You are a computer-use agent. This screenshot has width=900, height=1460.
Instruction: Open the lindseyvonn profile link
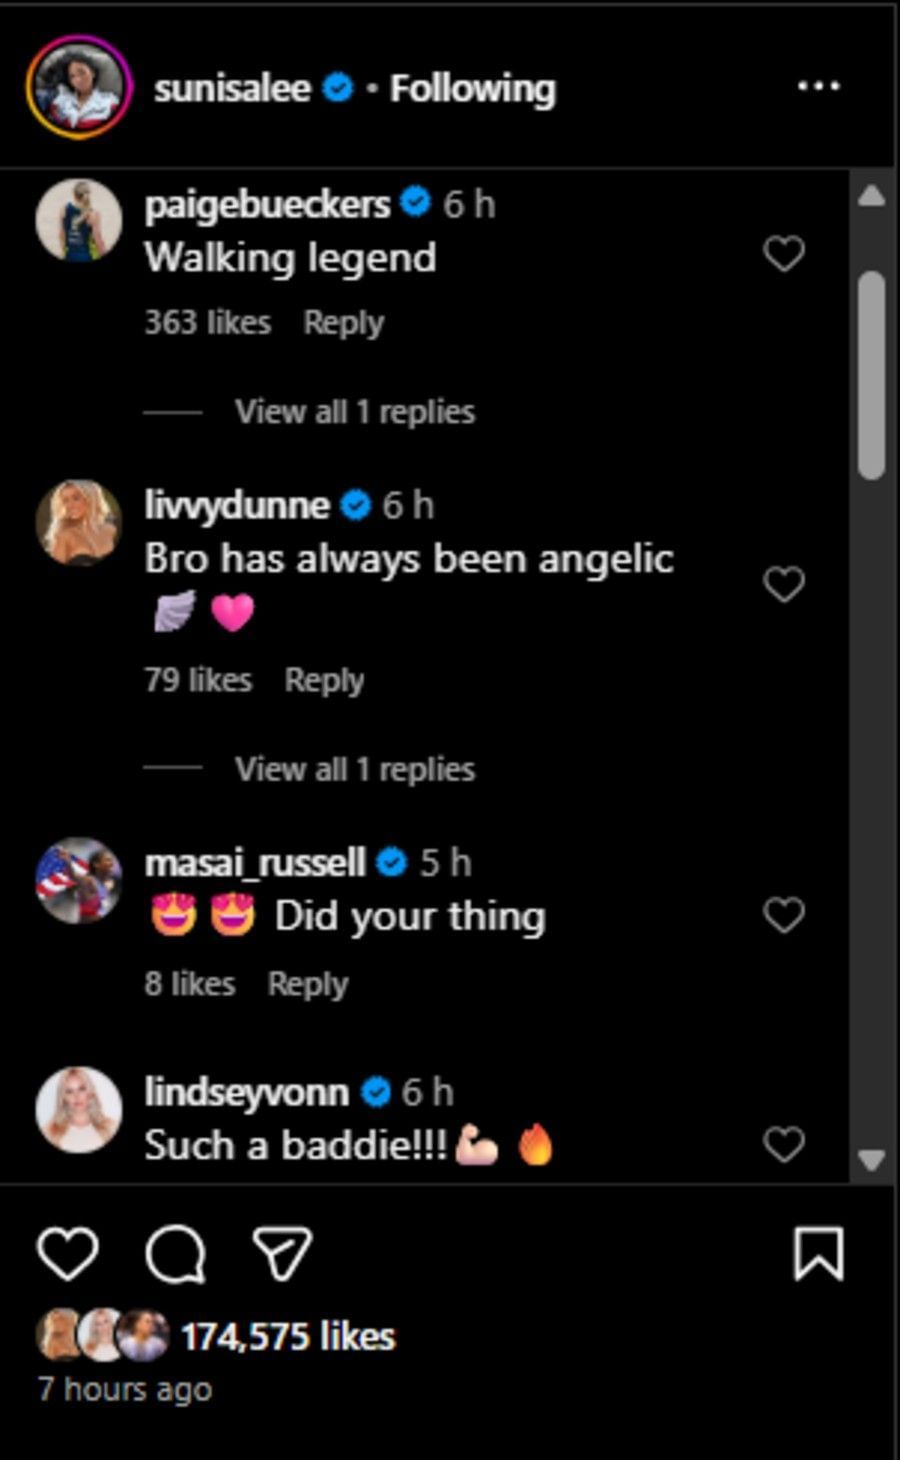[x=246, y=1092]
